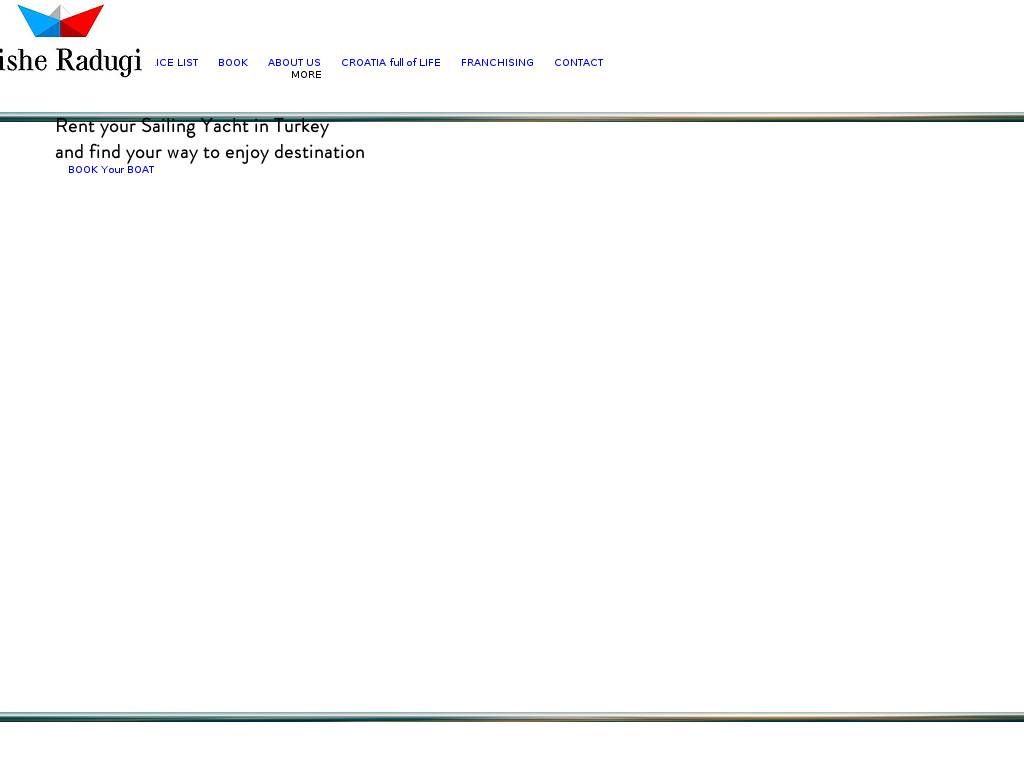Screen dimensions: 1024x768
Task: Click the paper boat logo icon
Action: click(61, 20)
